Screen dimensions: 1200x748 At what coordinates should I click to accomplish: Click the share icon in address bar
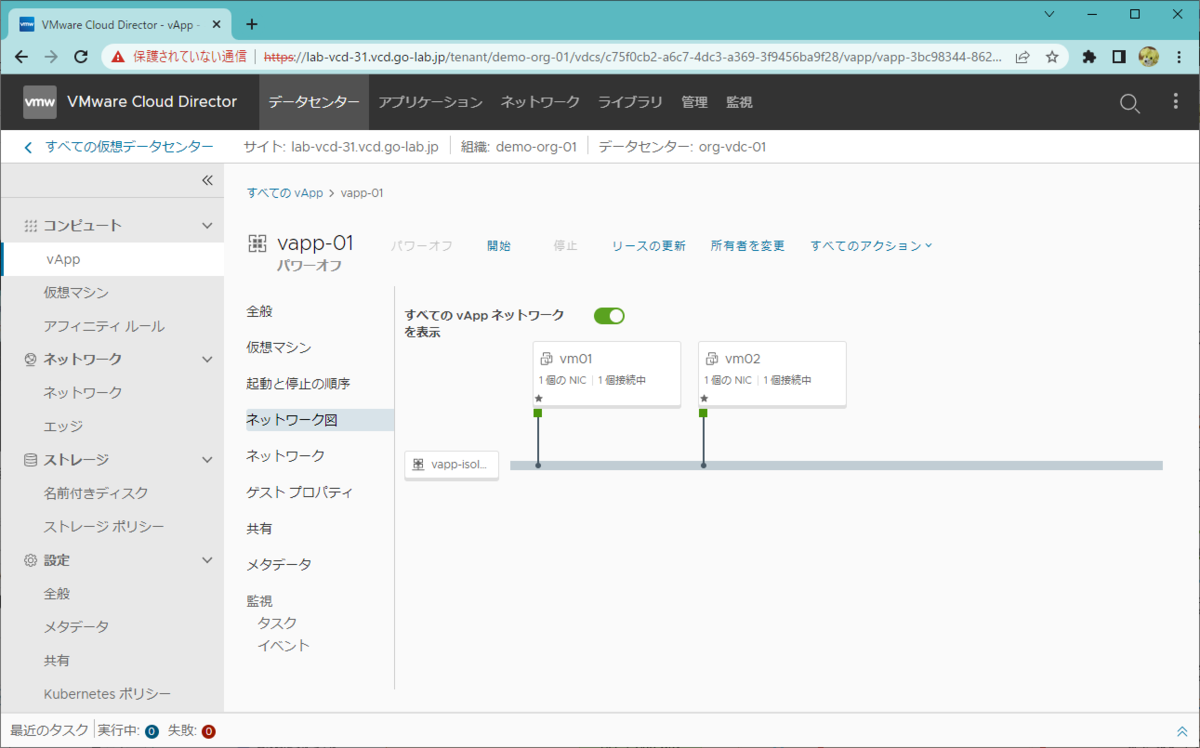point(1022,57)
